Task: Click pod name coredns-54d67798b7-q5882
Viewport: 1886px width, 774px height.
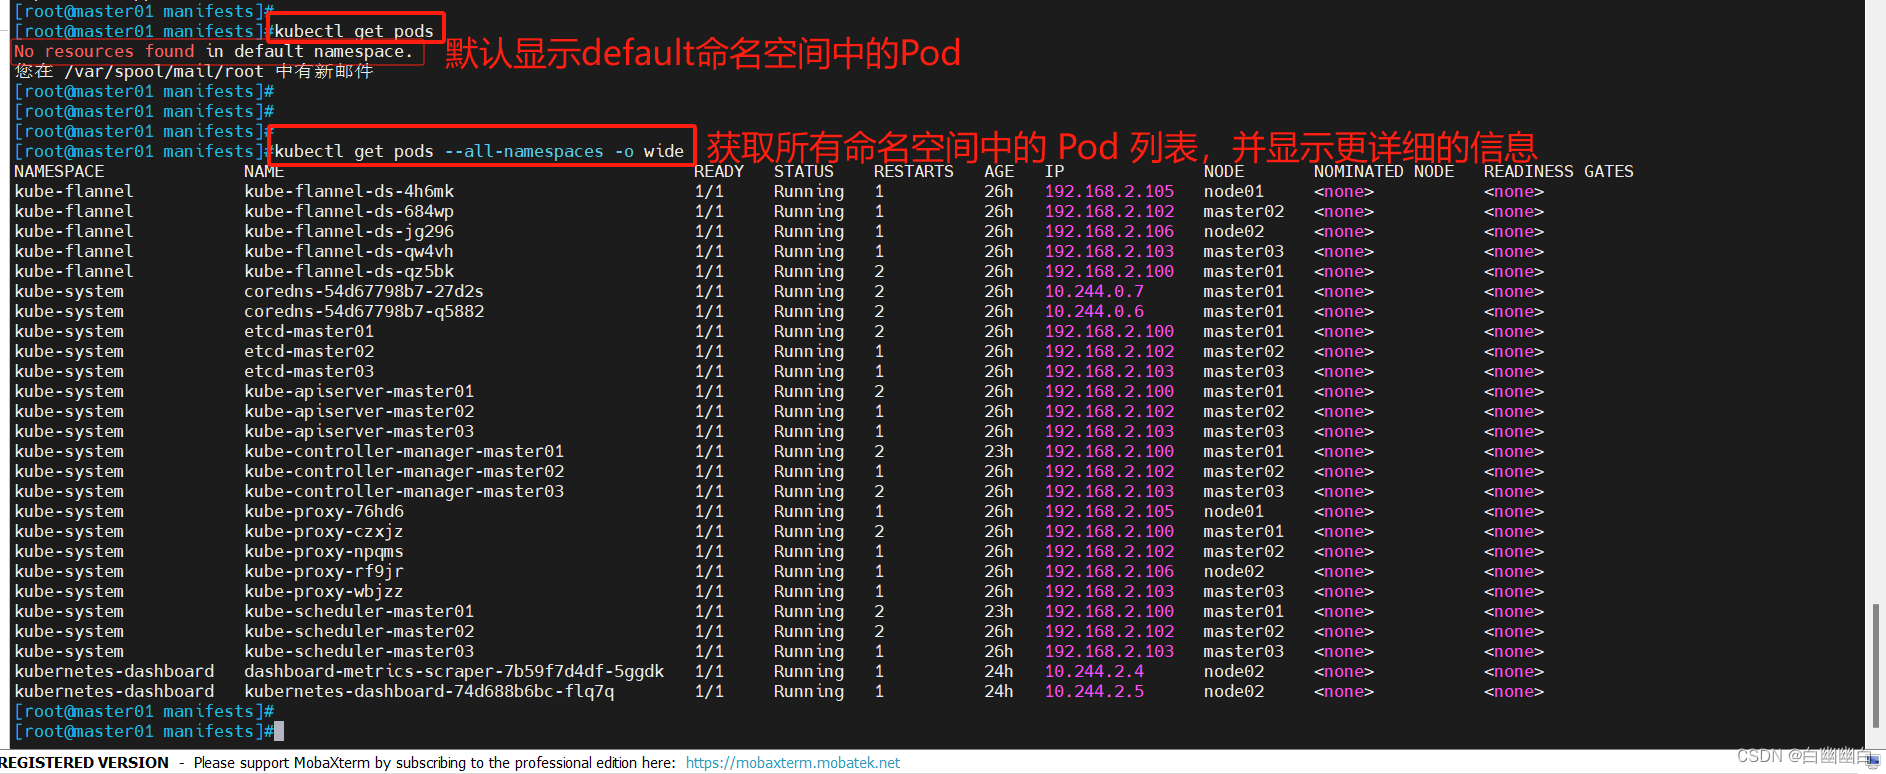Action: [364, 311]
